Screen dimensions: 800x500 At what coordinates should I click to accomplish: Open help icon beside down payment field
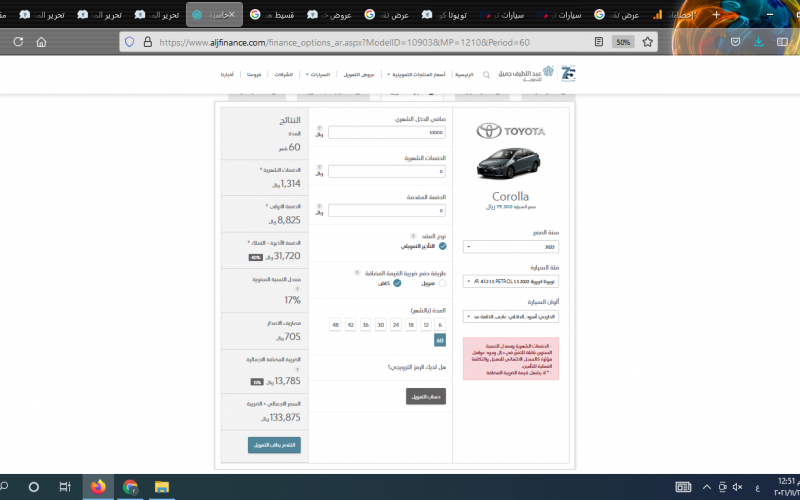(319, 206)
